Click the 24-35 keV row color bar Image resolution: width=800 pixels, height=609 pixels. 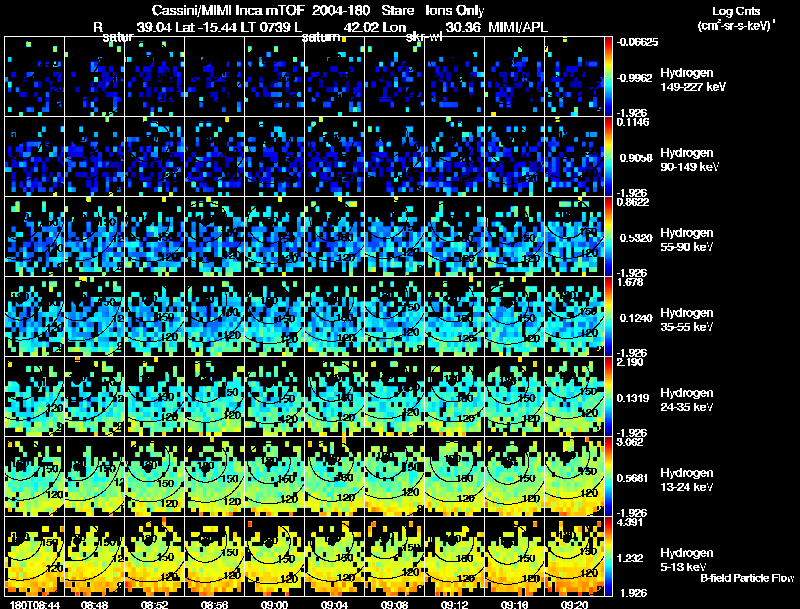pos(608,396)
